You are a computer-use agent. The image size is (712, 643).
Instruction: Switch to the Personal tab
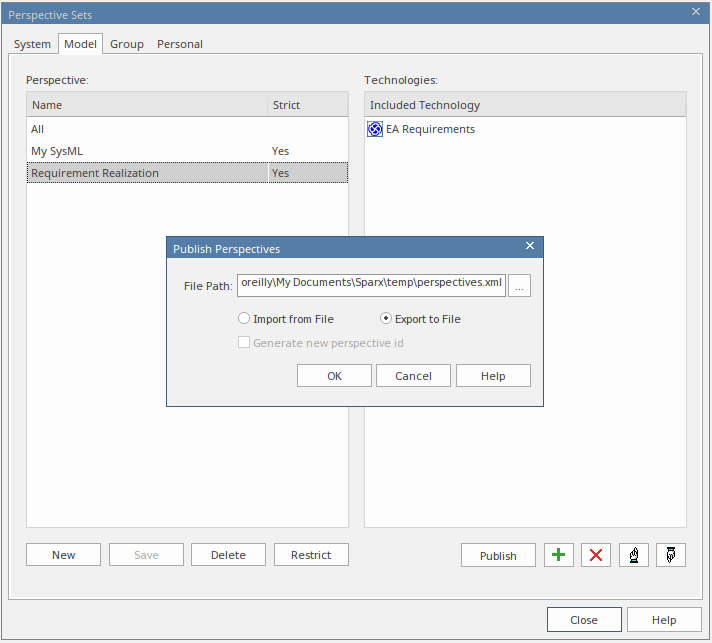point(180,44)
